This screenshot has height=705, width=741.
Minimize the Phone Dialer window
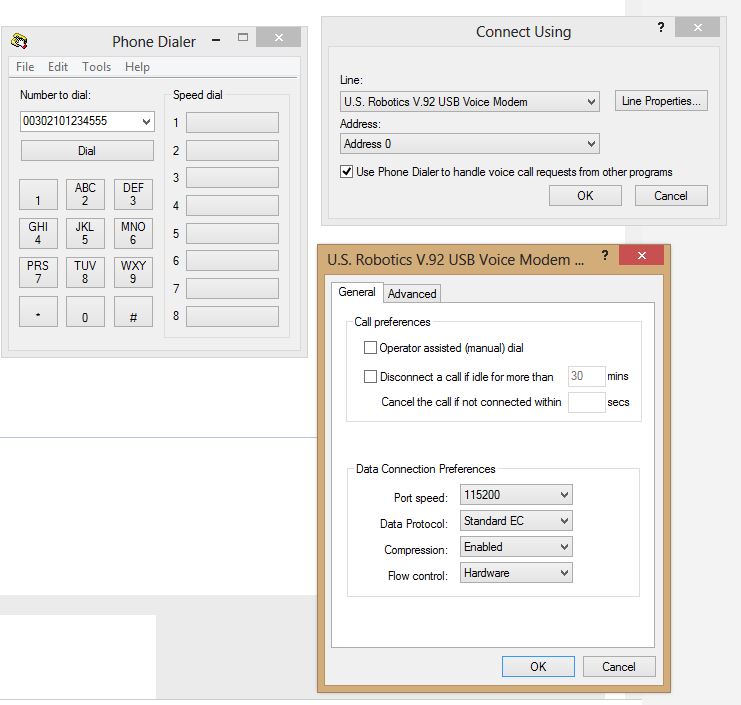pyautogui.click(x=216, y=40)
